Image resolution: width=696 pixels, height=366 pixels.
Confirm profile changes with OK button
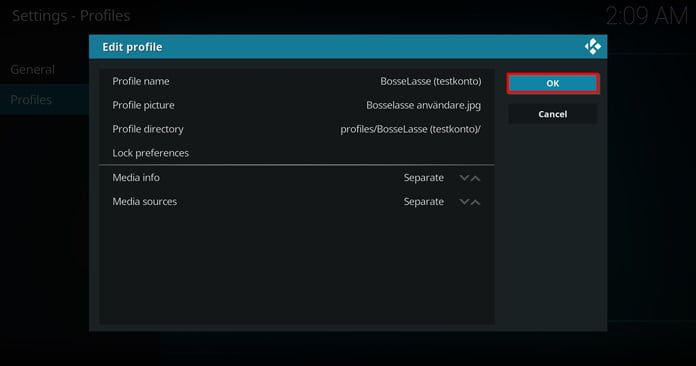[x=553, y=83]
